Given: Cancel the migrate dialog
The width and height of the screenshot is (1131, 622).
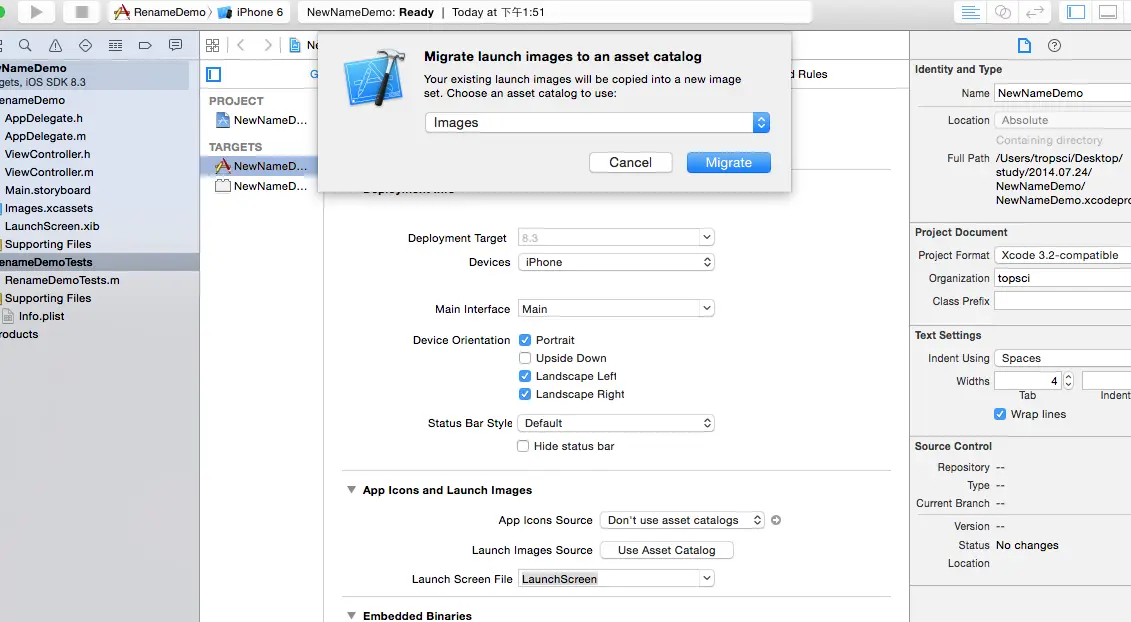Looking at the screenshot, I should click(x=630, y=162).
